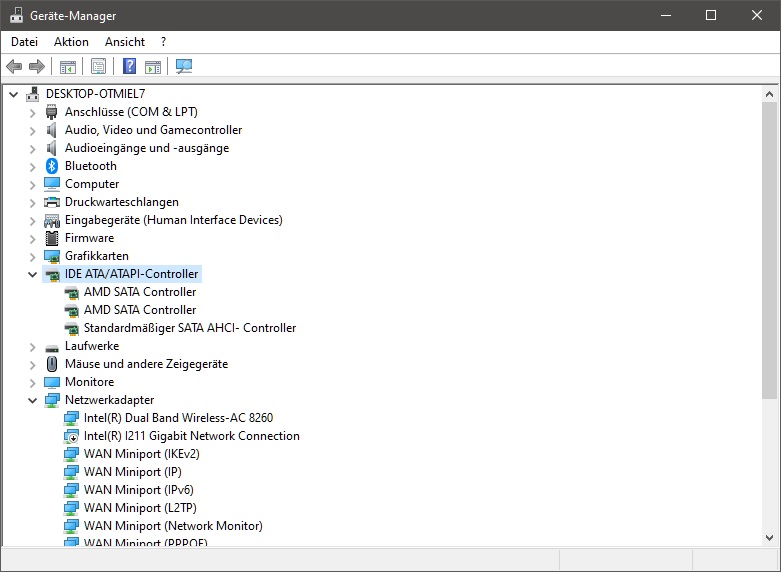Expand the Bluetooth category
The image size is (781, 572).
[x=32, y=166]
